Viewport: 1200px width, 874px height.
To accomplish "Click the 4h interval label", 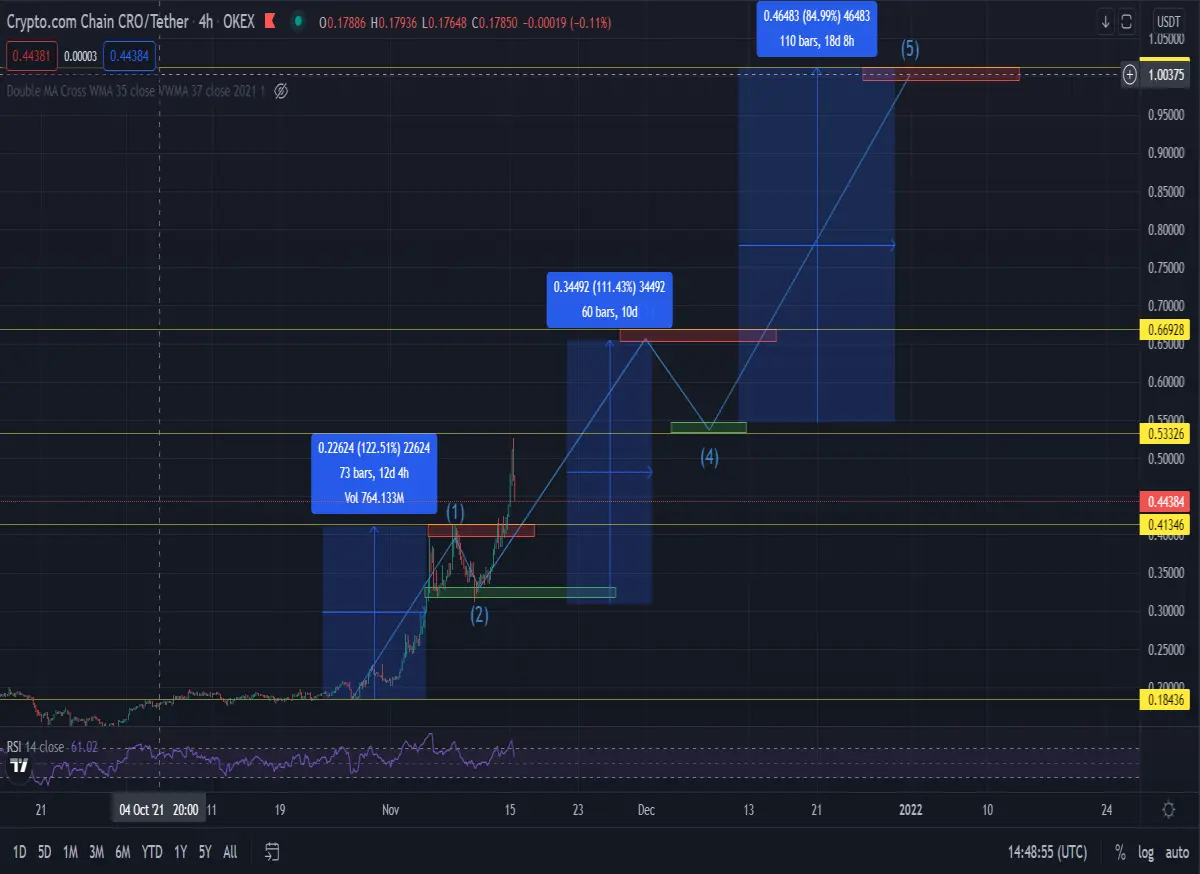I will click(x=208, y=21).
